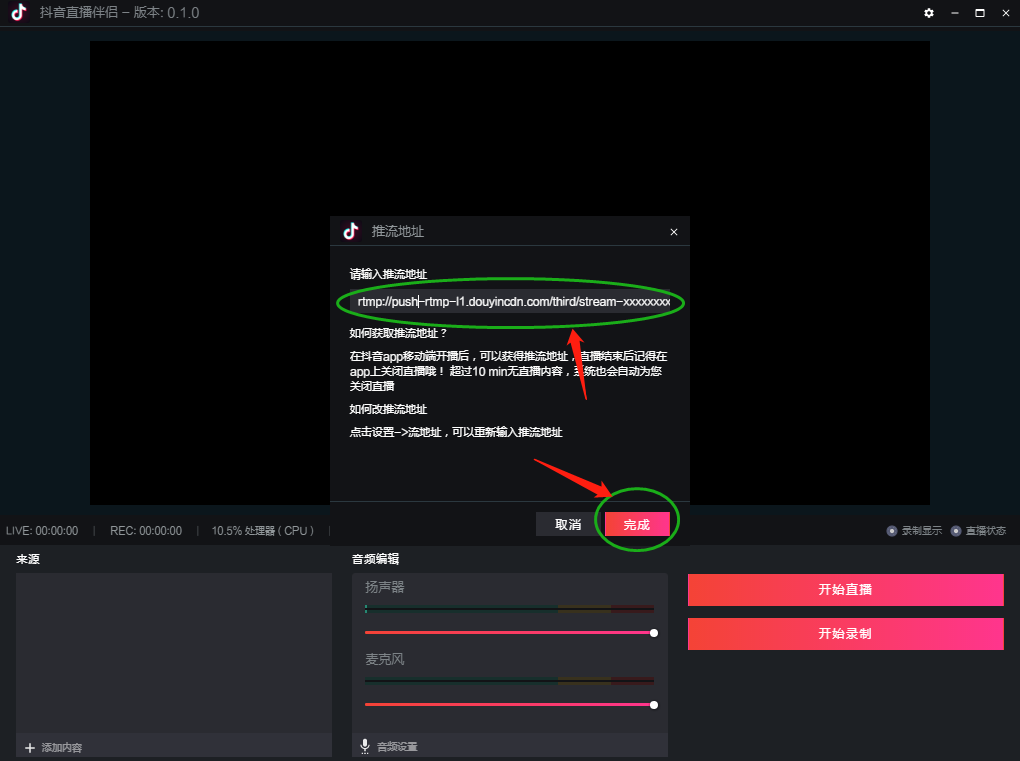This screenshot has width=1020, height=761.
Task: Minimize the 抖音直播伴侣 window
Action: 955,13
